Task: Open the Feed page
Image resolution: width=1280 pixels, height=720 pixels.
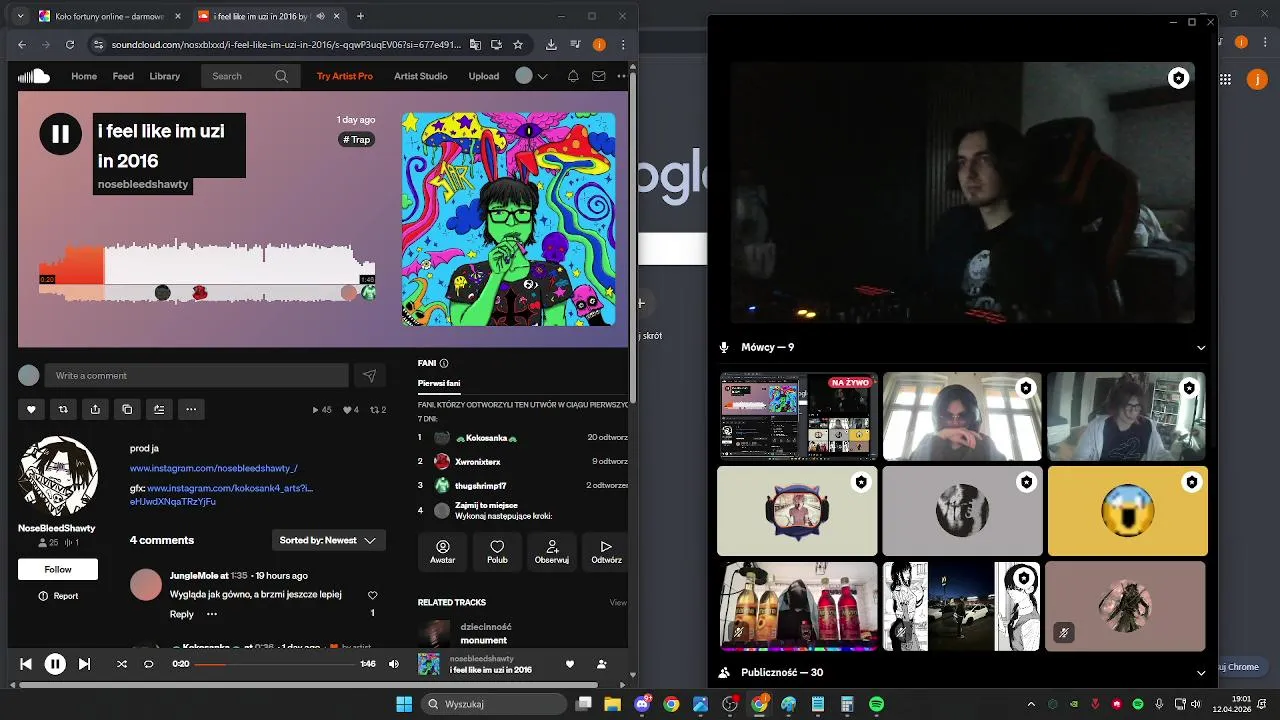Action: point(123,76)
